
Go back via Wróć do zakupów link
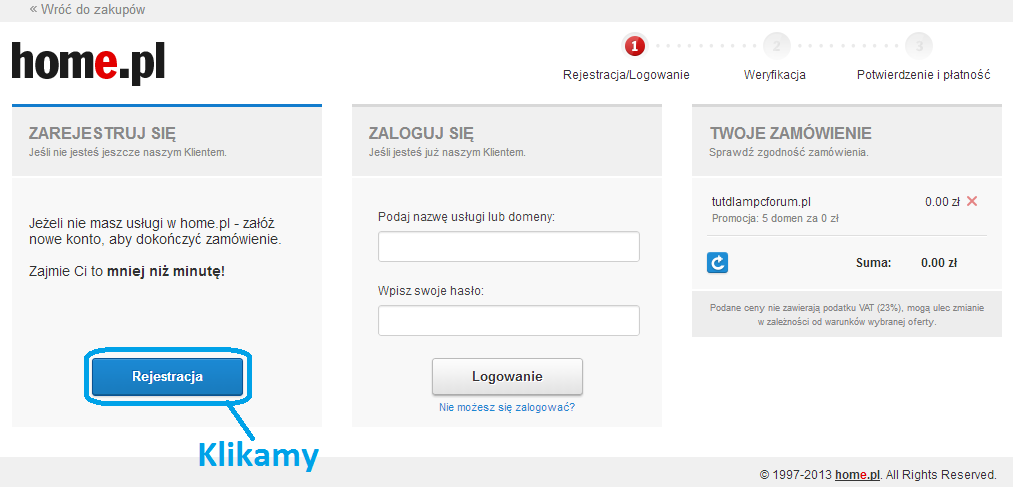coord(87,10)
